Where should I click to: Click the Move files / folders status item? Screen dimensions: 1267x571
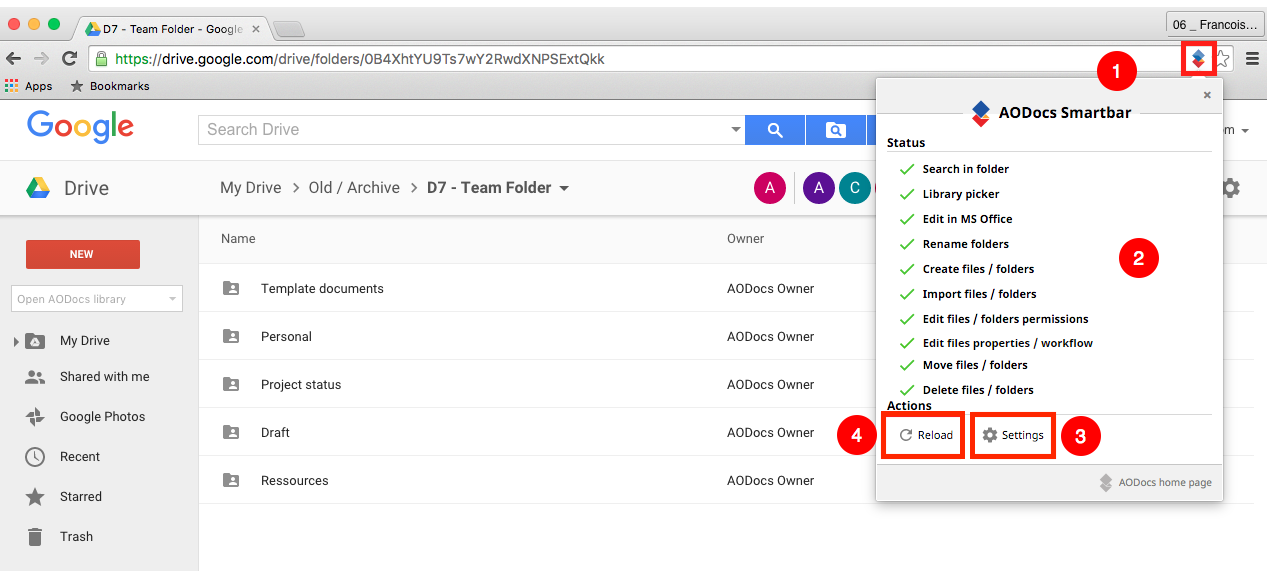click(x=964, y=365)
